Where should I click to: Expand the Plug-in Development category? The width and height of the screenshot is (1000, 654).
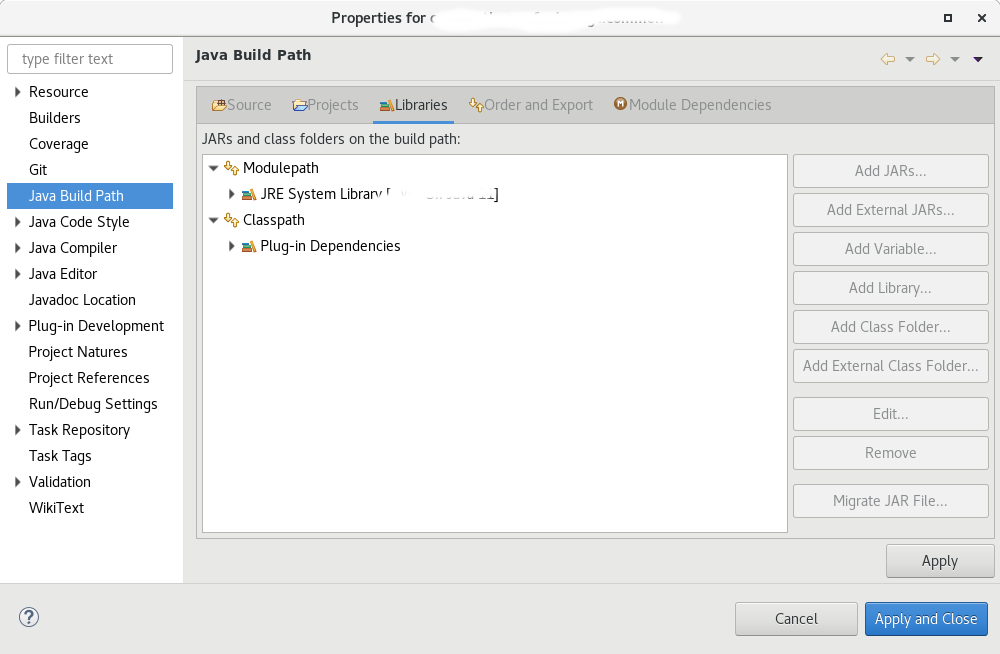point(17,326)
